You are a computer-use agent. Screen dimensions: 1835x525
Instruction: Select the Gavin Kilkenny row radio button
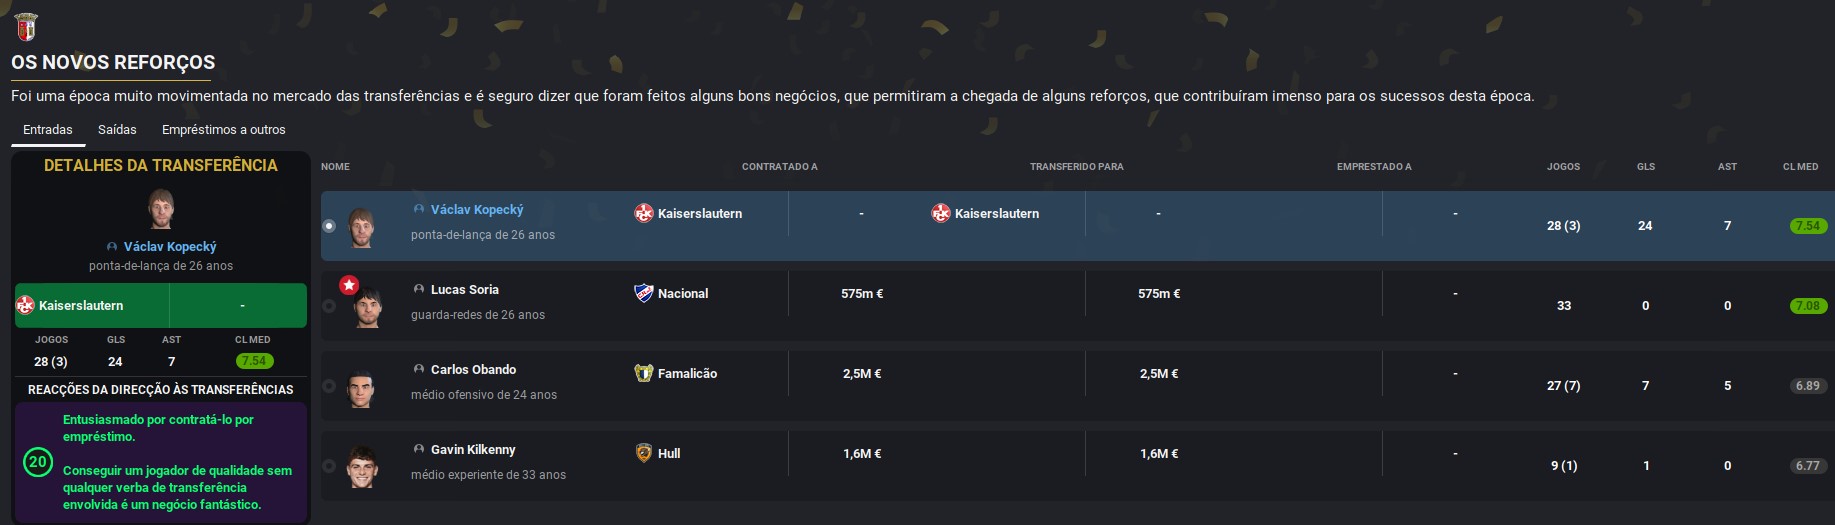pos(329,466)
